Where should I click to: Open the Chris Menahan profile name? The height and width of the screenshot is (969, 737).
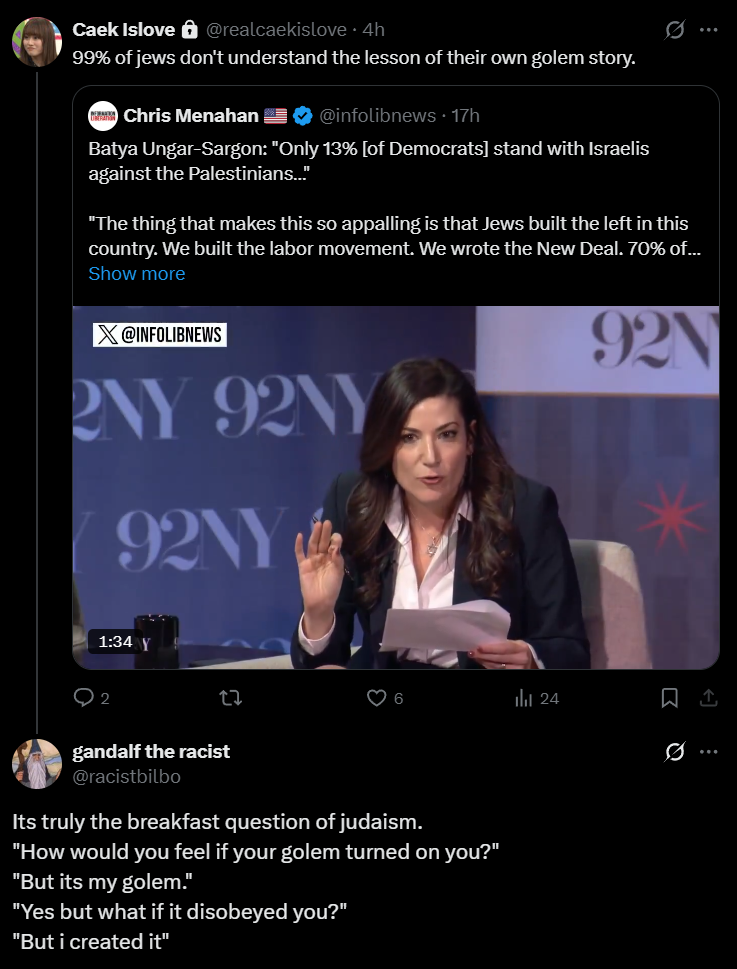(x=191, y=116)
